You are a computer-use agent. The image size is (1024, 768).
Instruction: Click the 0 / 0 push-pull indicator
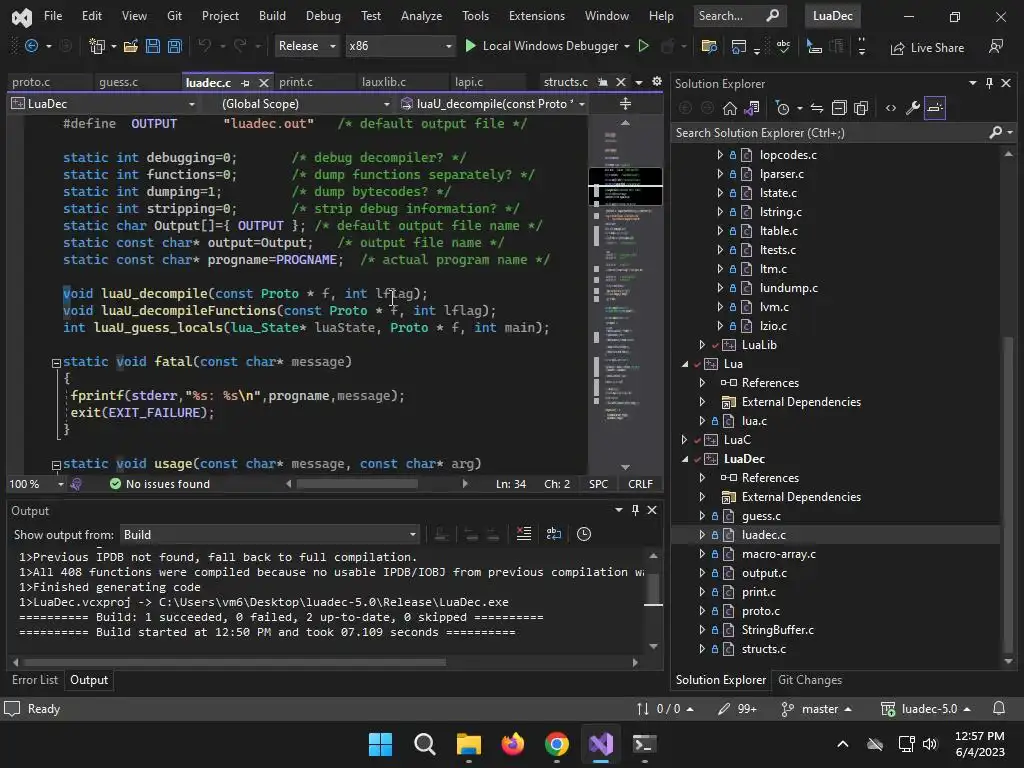click(x=665, y=709)
